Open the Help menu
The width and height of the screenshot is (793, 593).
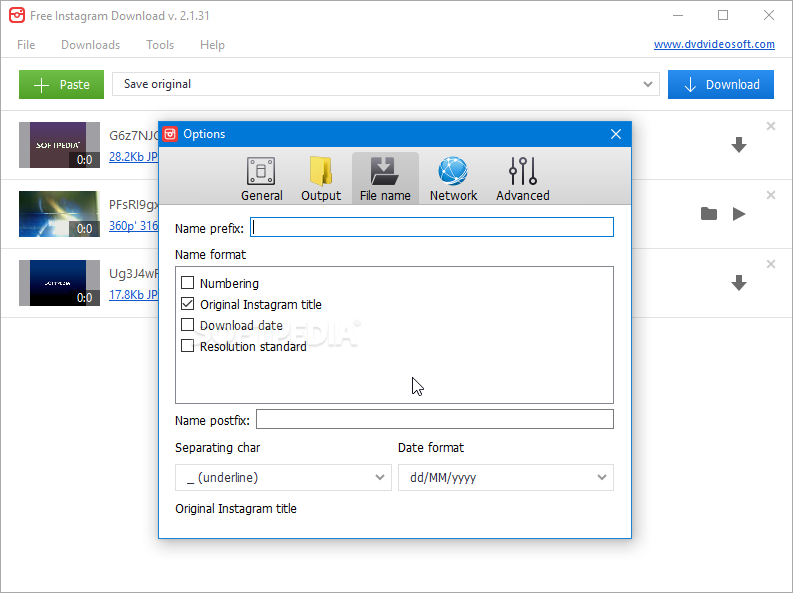212,44
